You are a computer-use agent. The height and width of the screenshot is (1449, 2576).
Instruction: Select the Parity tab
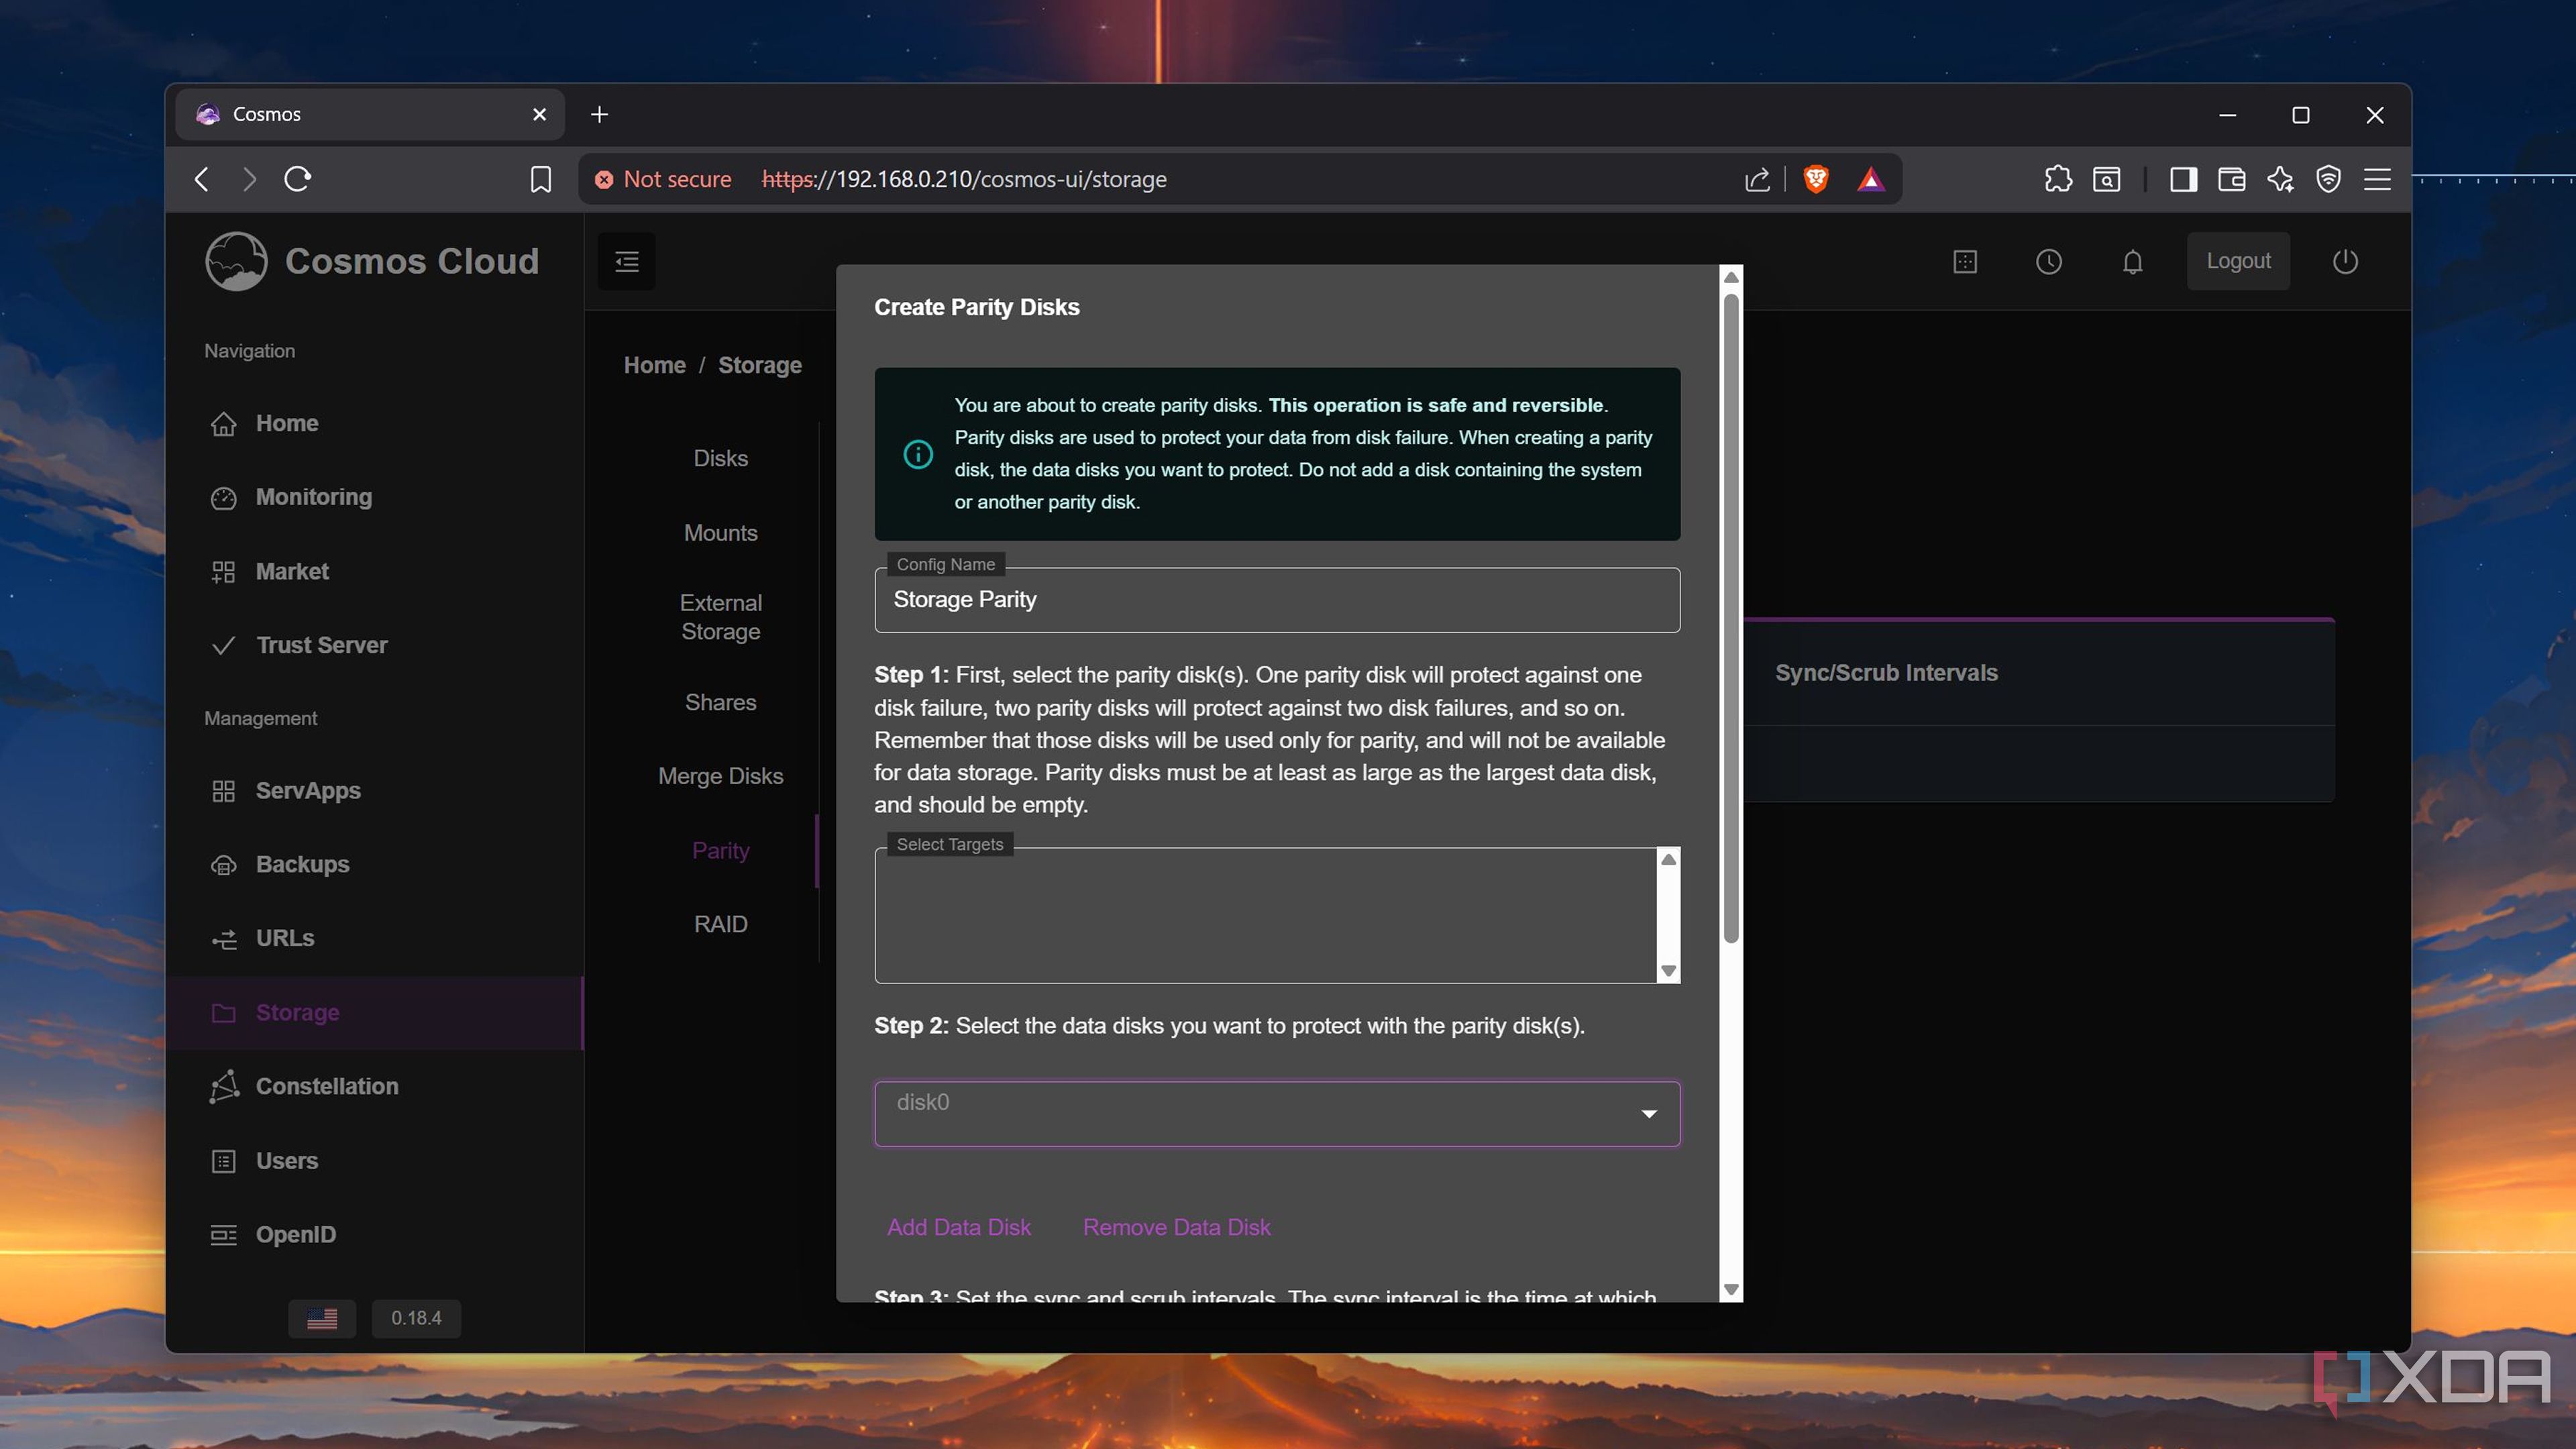[x=720, y=851]
